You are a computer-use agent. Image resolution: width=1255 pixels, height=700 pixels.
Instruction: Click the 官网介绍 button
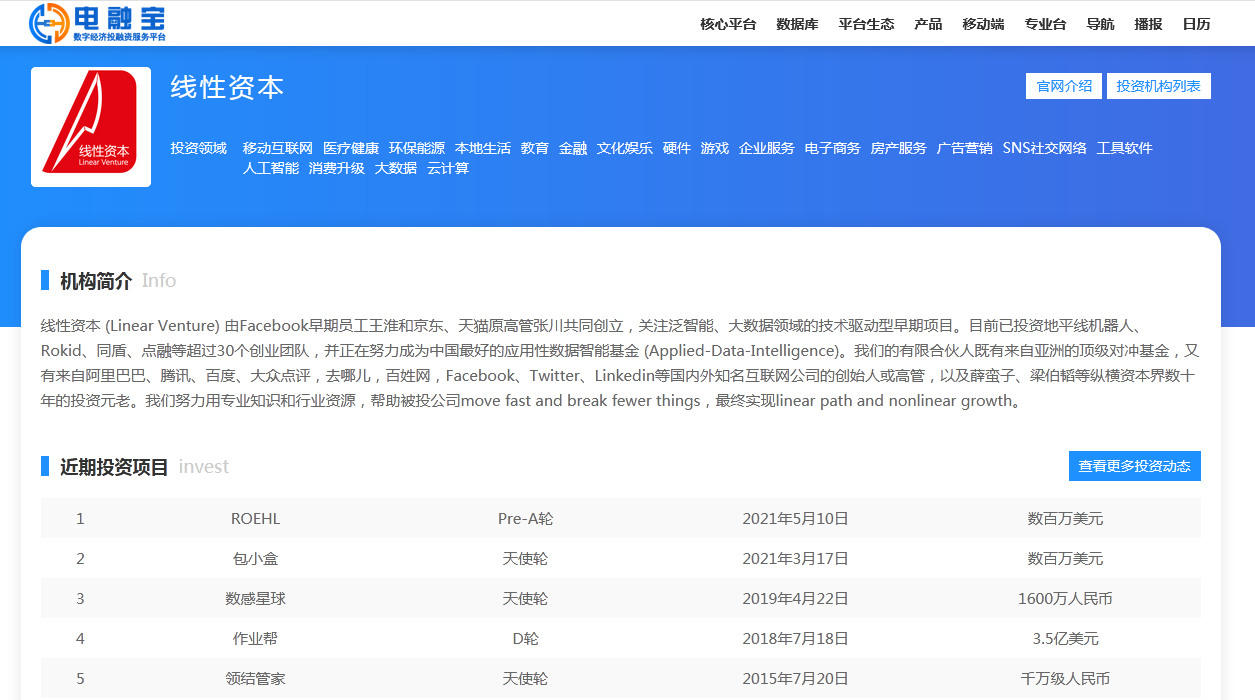1064,86
